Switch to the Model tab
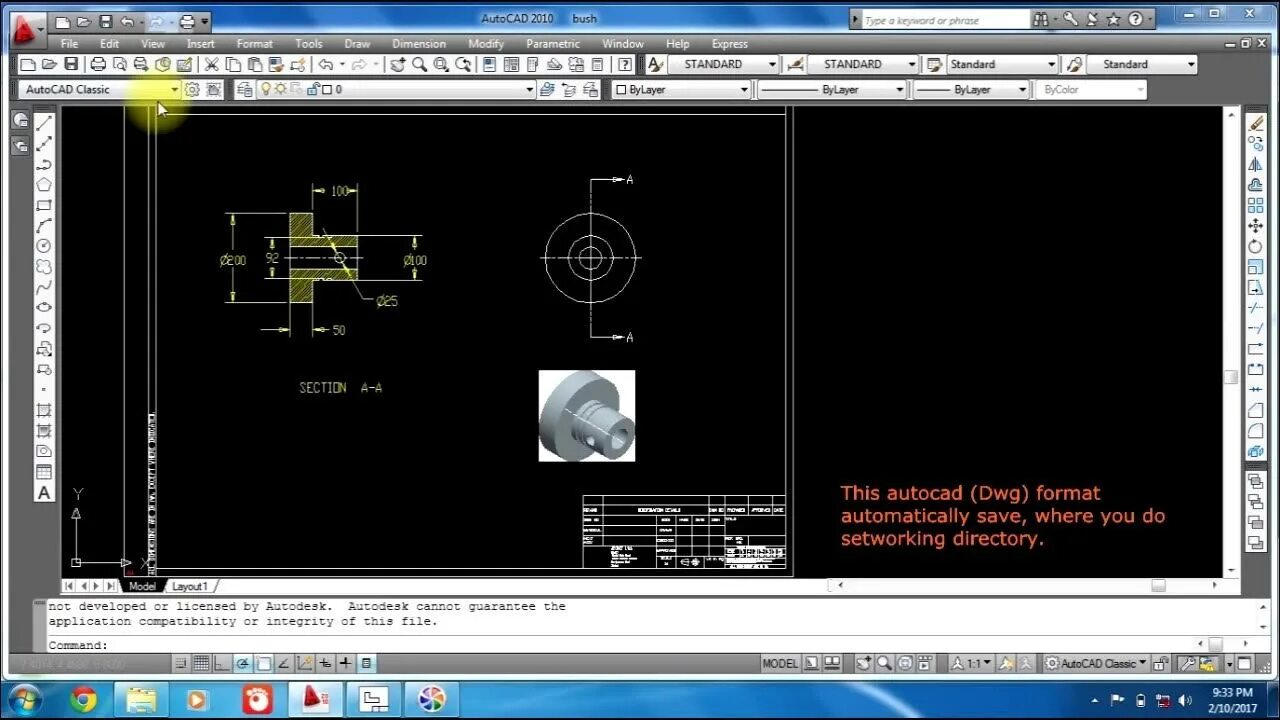 tap(142, 586)
